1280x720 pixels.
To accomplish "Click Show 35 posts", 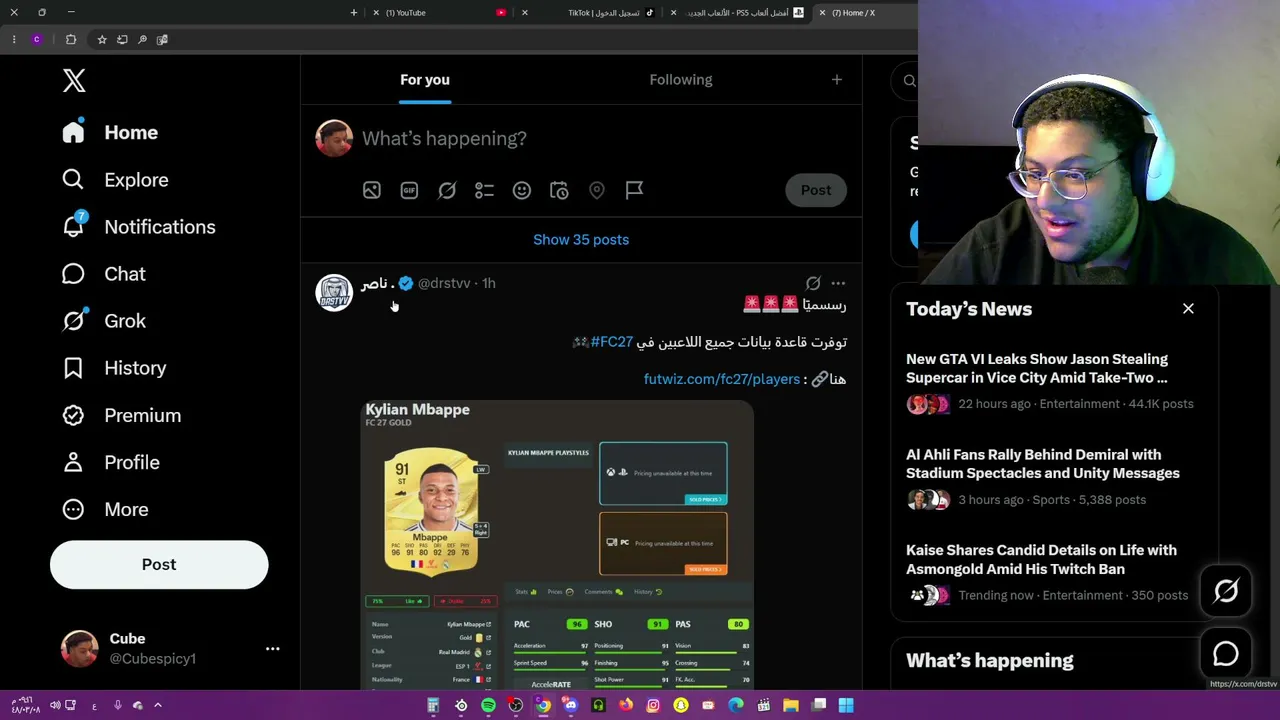I will (581, 240).
